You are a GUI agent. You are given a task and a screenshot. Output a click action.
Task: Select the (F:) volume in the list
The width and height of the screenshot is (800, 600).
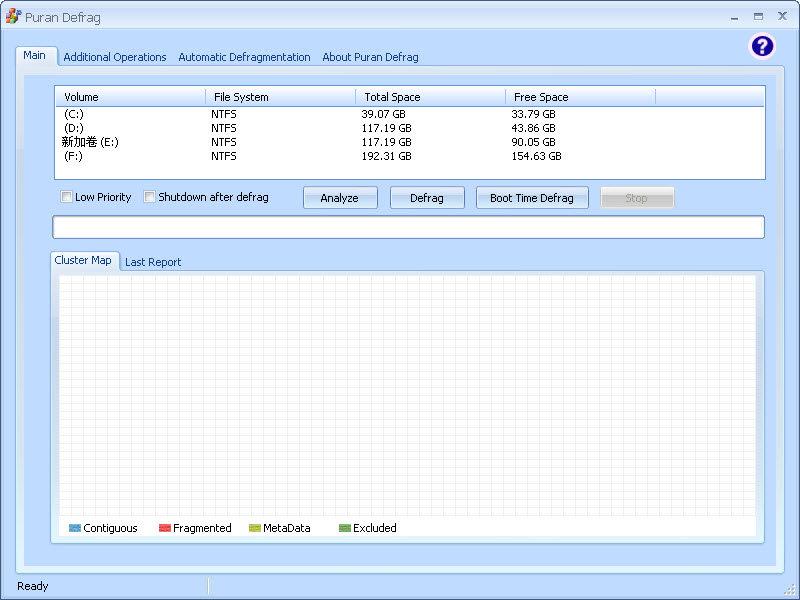[x=74, y=156]
